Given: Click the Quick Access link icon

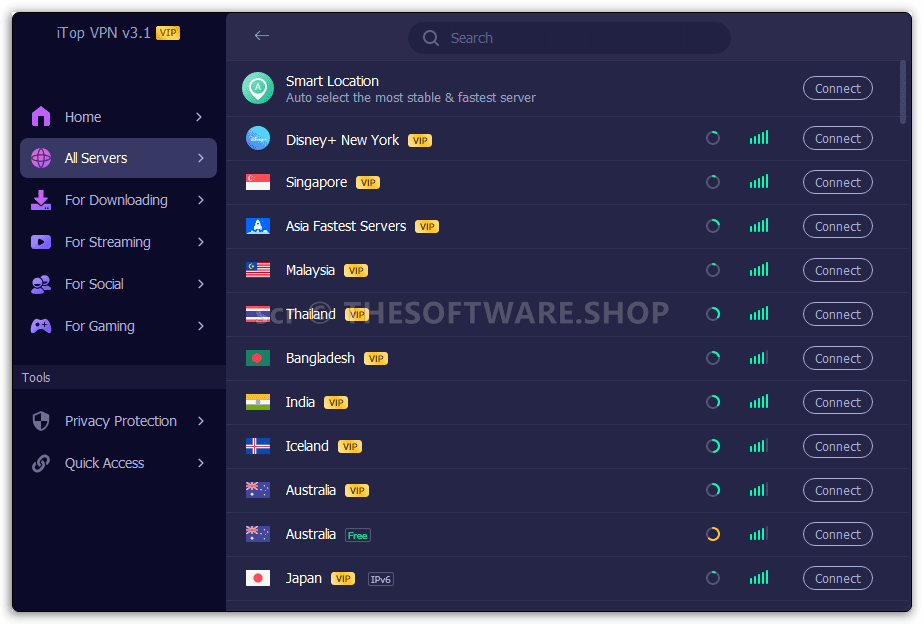Looking at the screenshot, I should [41, 463].
